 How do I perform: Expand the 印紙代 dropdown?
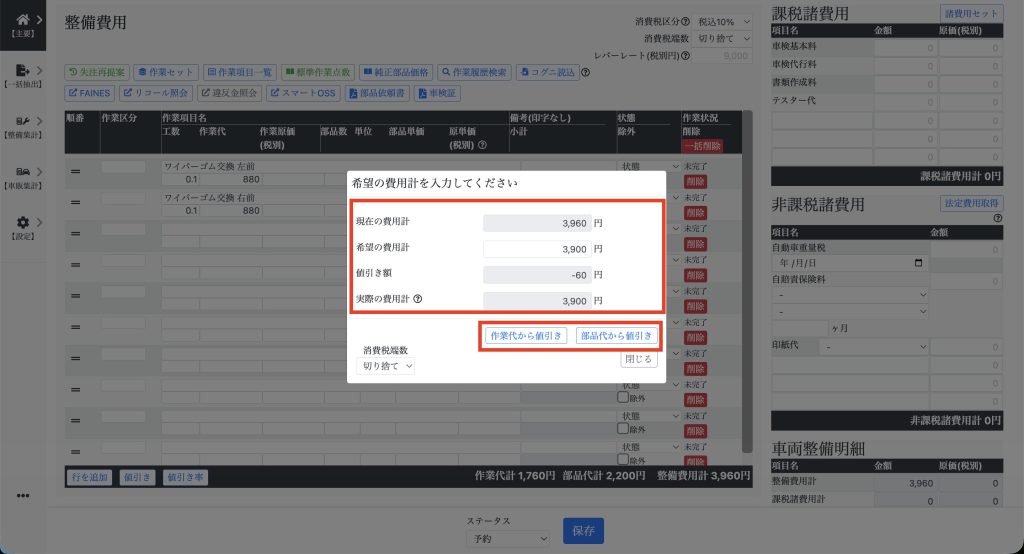(873, 347)
